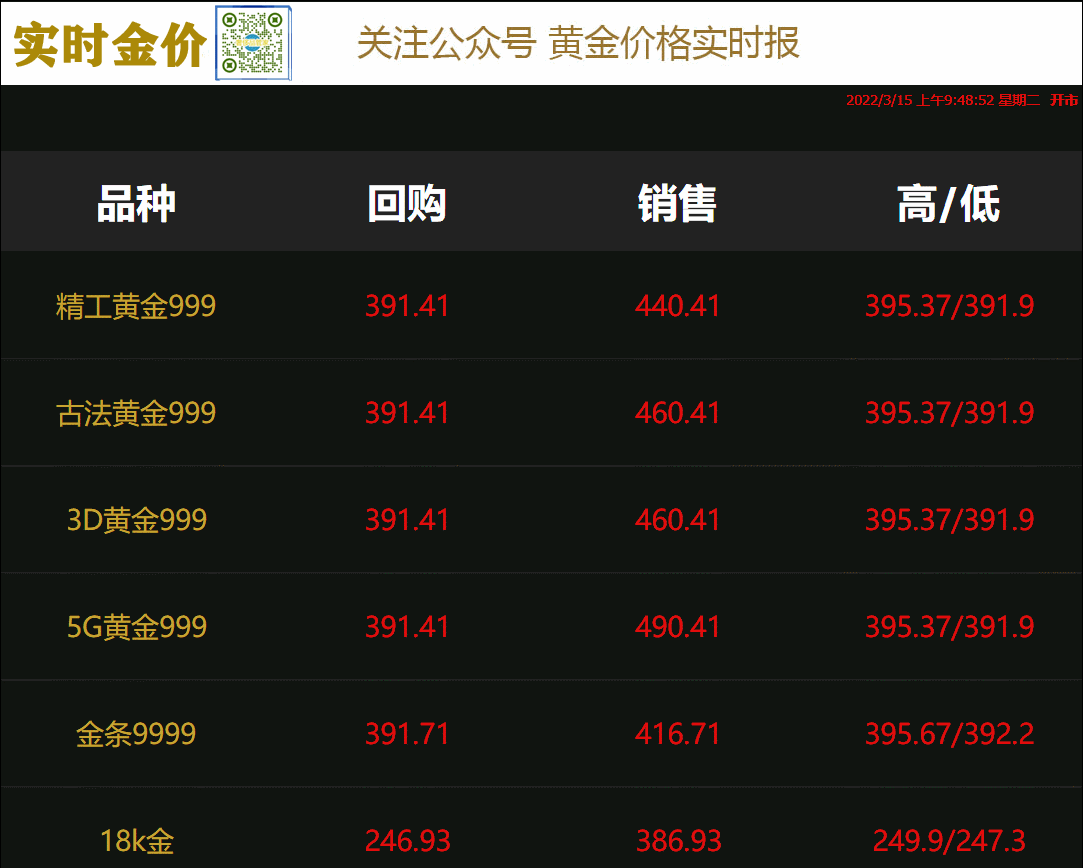This screenshot has height=868, width=1083.
Task: Click buyback price 391.71 for 金条9999
Action: click(407, 734)
